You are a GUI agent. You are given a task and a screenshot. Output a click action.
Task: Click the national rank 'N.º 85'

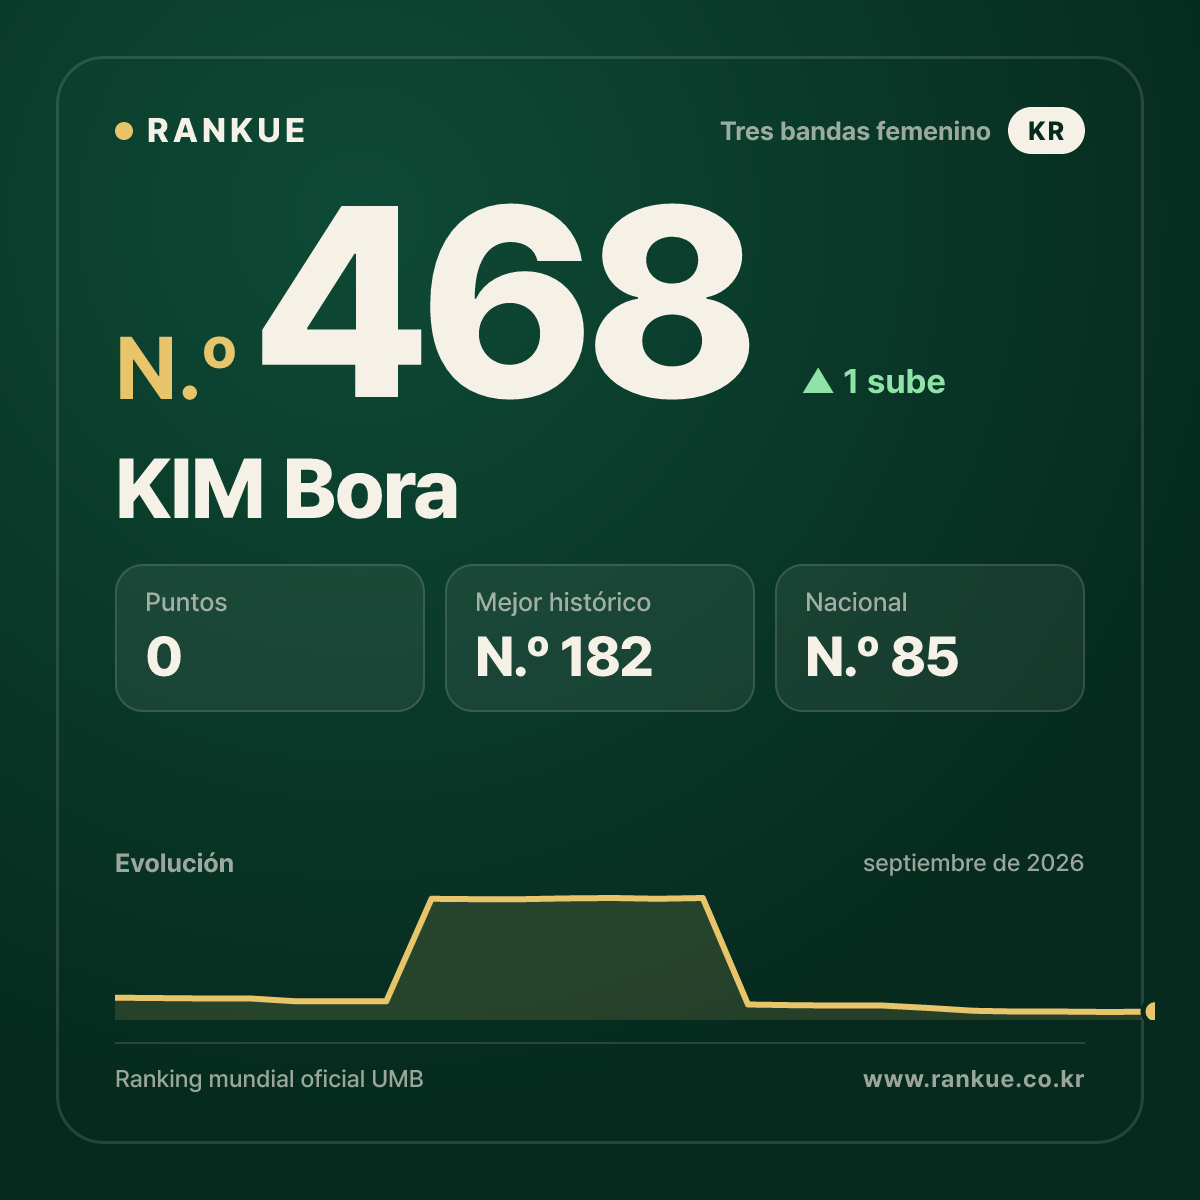pos(882,657)
